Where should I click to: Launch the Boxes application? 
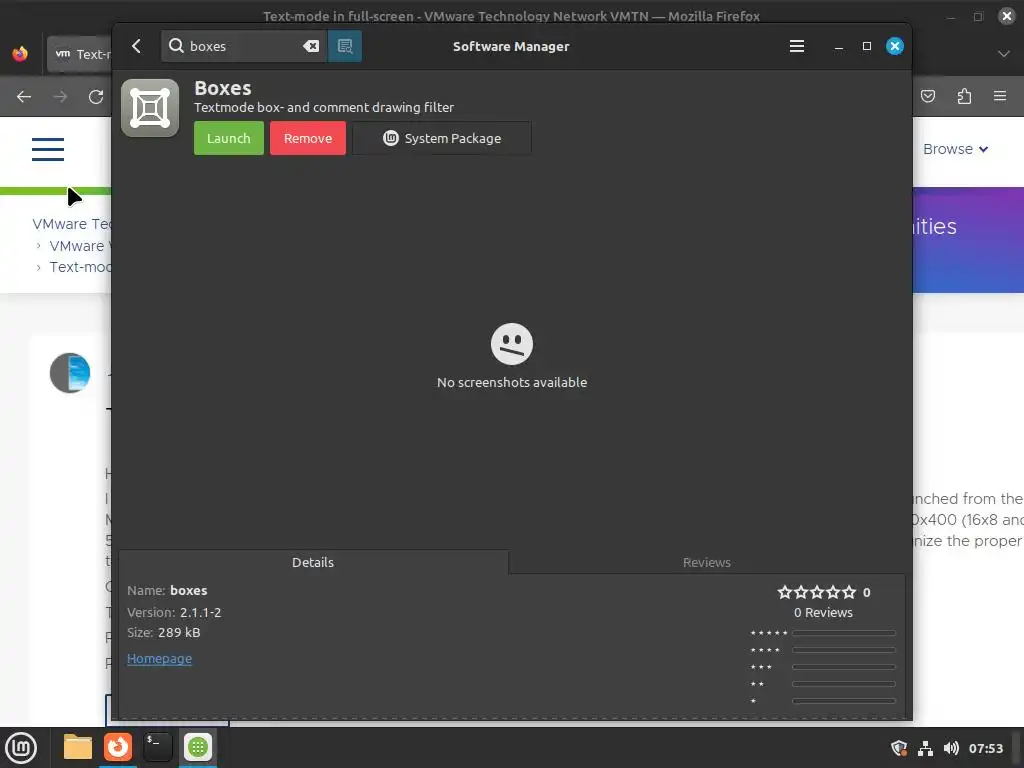click(229, 138)
